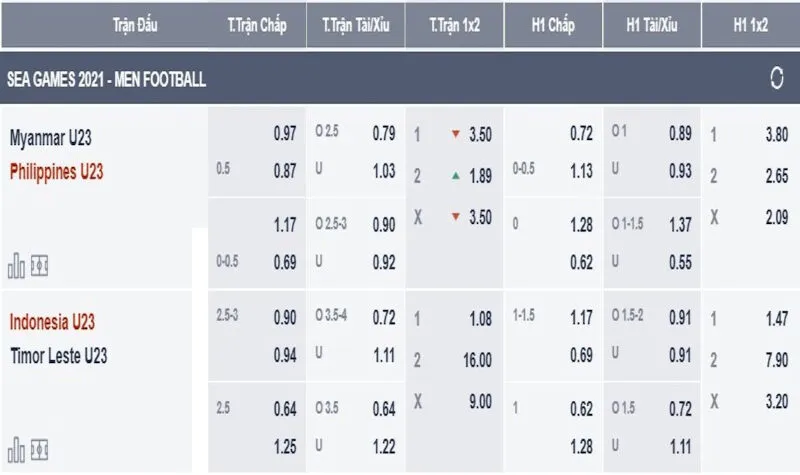Select draw odds 3.50 for Myanmar match
The image size is (800, 475).
pos(480,217)
